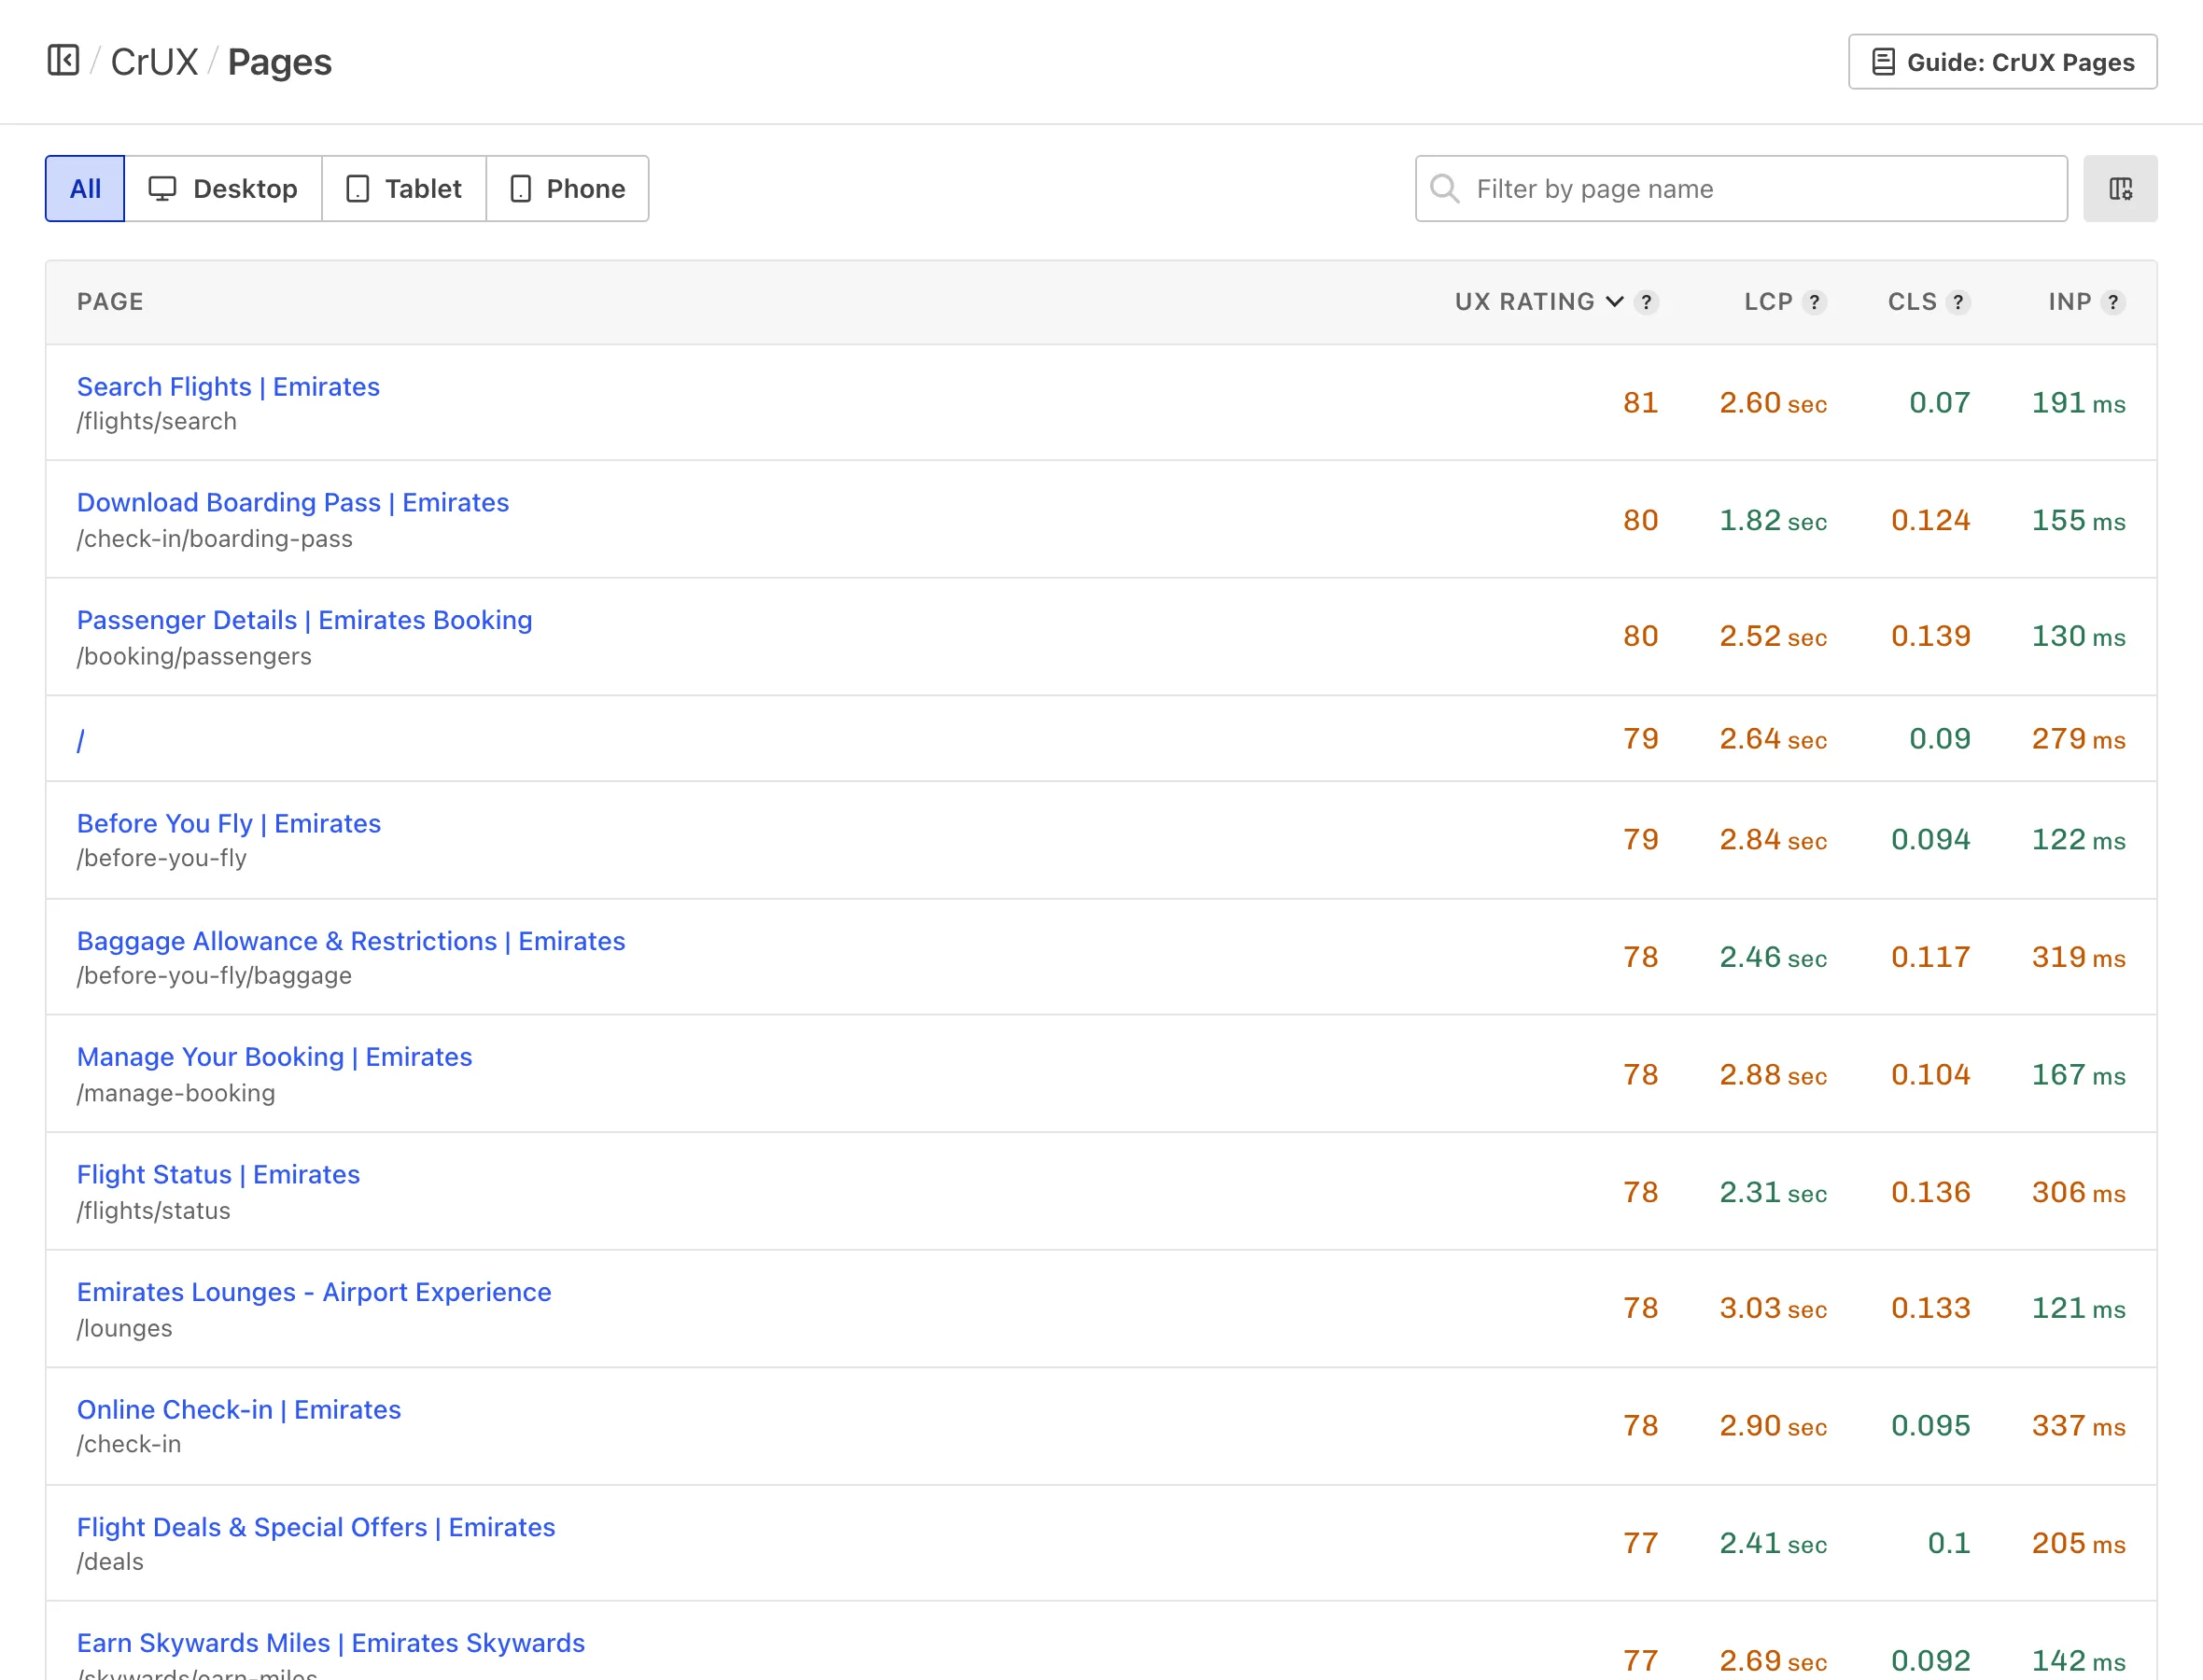
Task: Show help for CLS metric
Action: (x=1958, y=301)
